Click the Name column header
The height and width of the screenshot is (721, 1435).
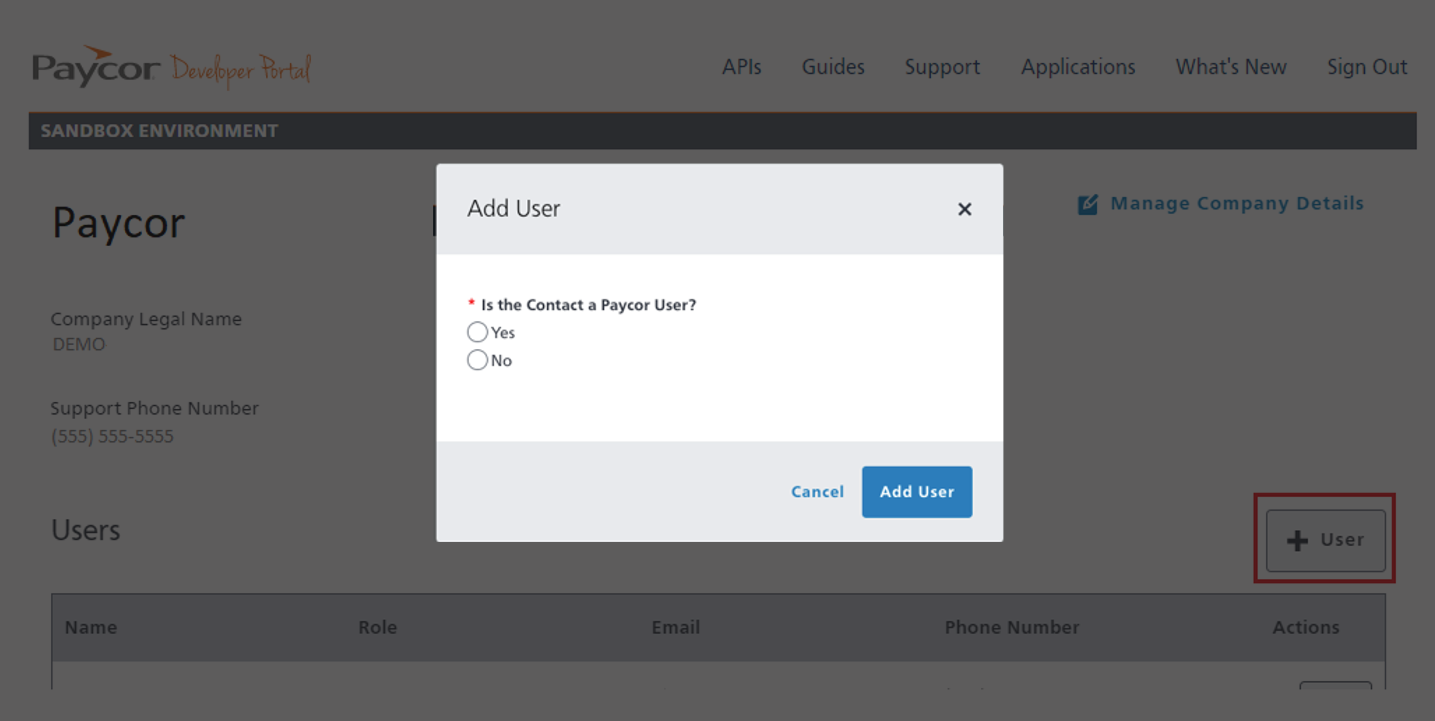tap(91, 627)
